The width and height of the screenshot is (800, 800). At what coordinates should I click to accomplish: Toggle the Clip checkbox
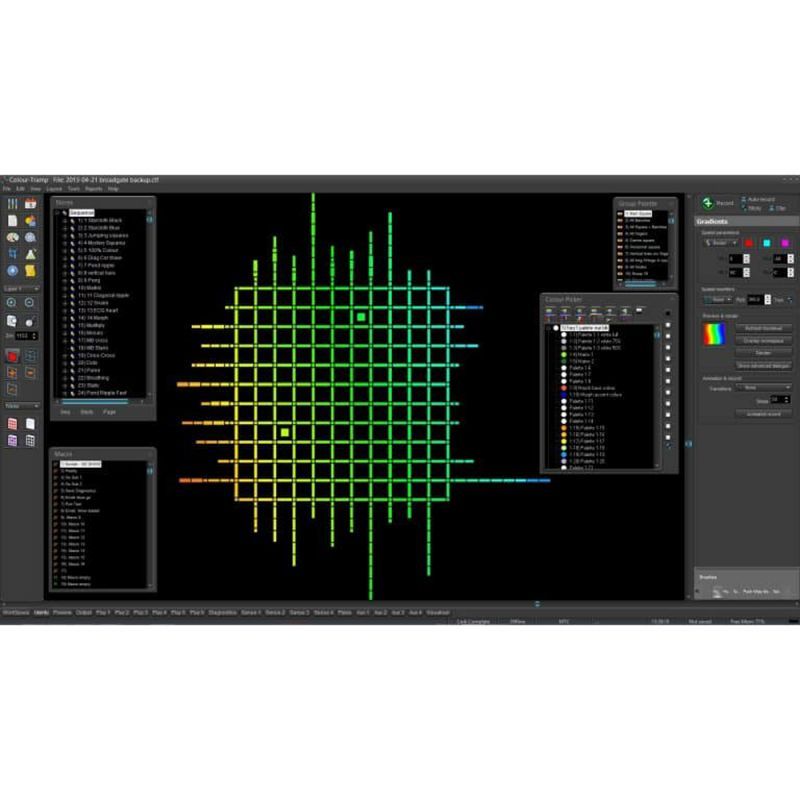(770, 208)
